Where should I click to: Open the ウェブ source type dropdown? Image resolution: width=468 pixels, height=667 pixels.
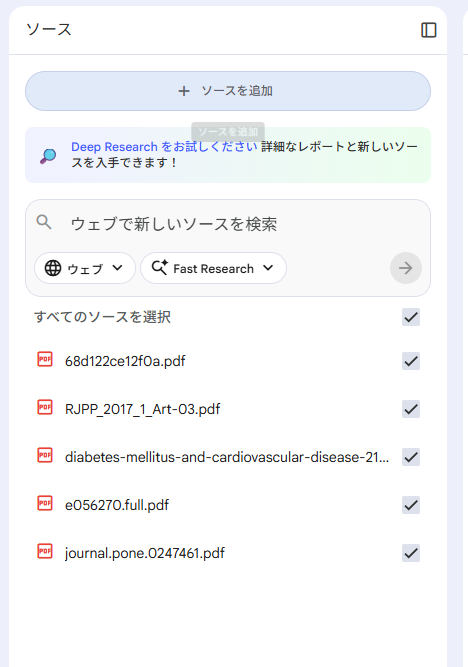pos(85,268)
